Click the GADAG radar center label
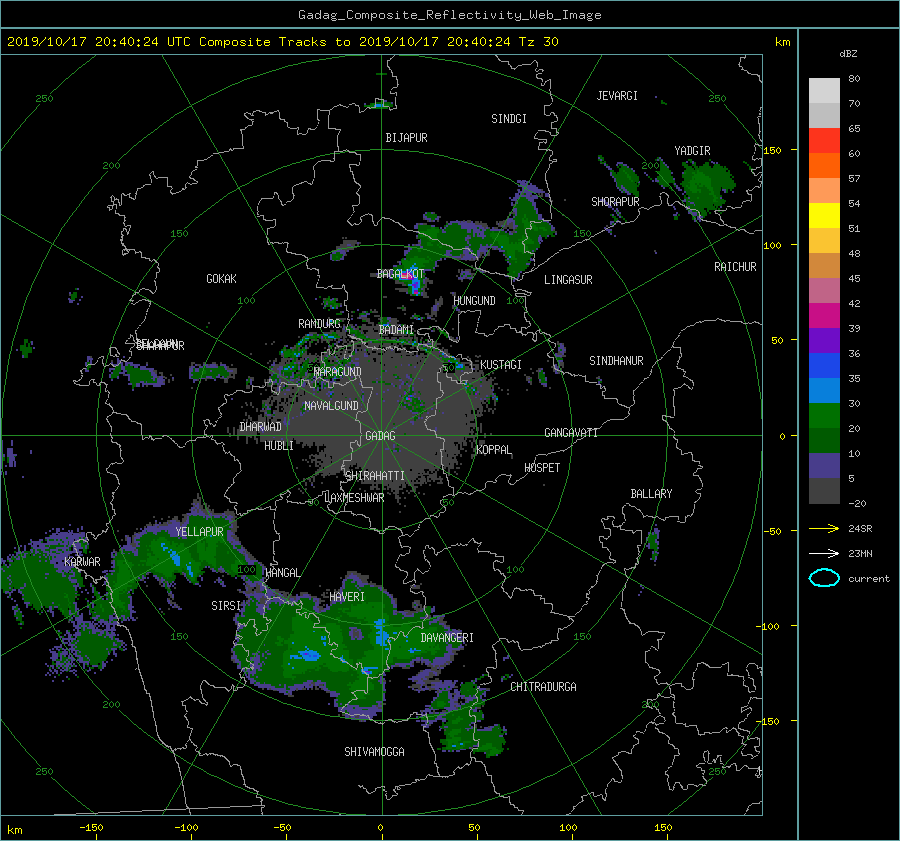 [380, 436]
